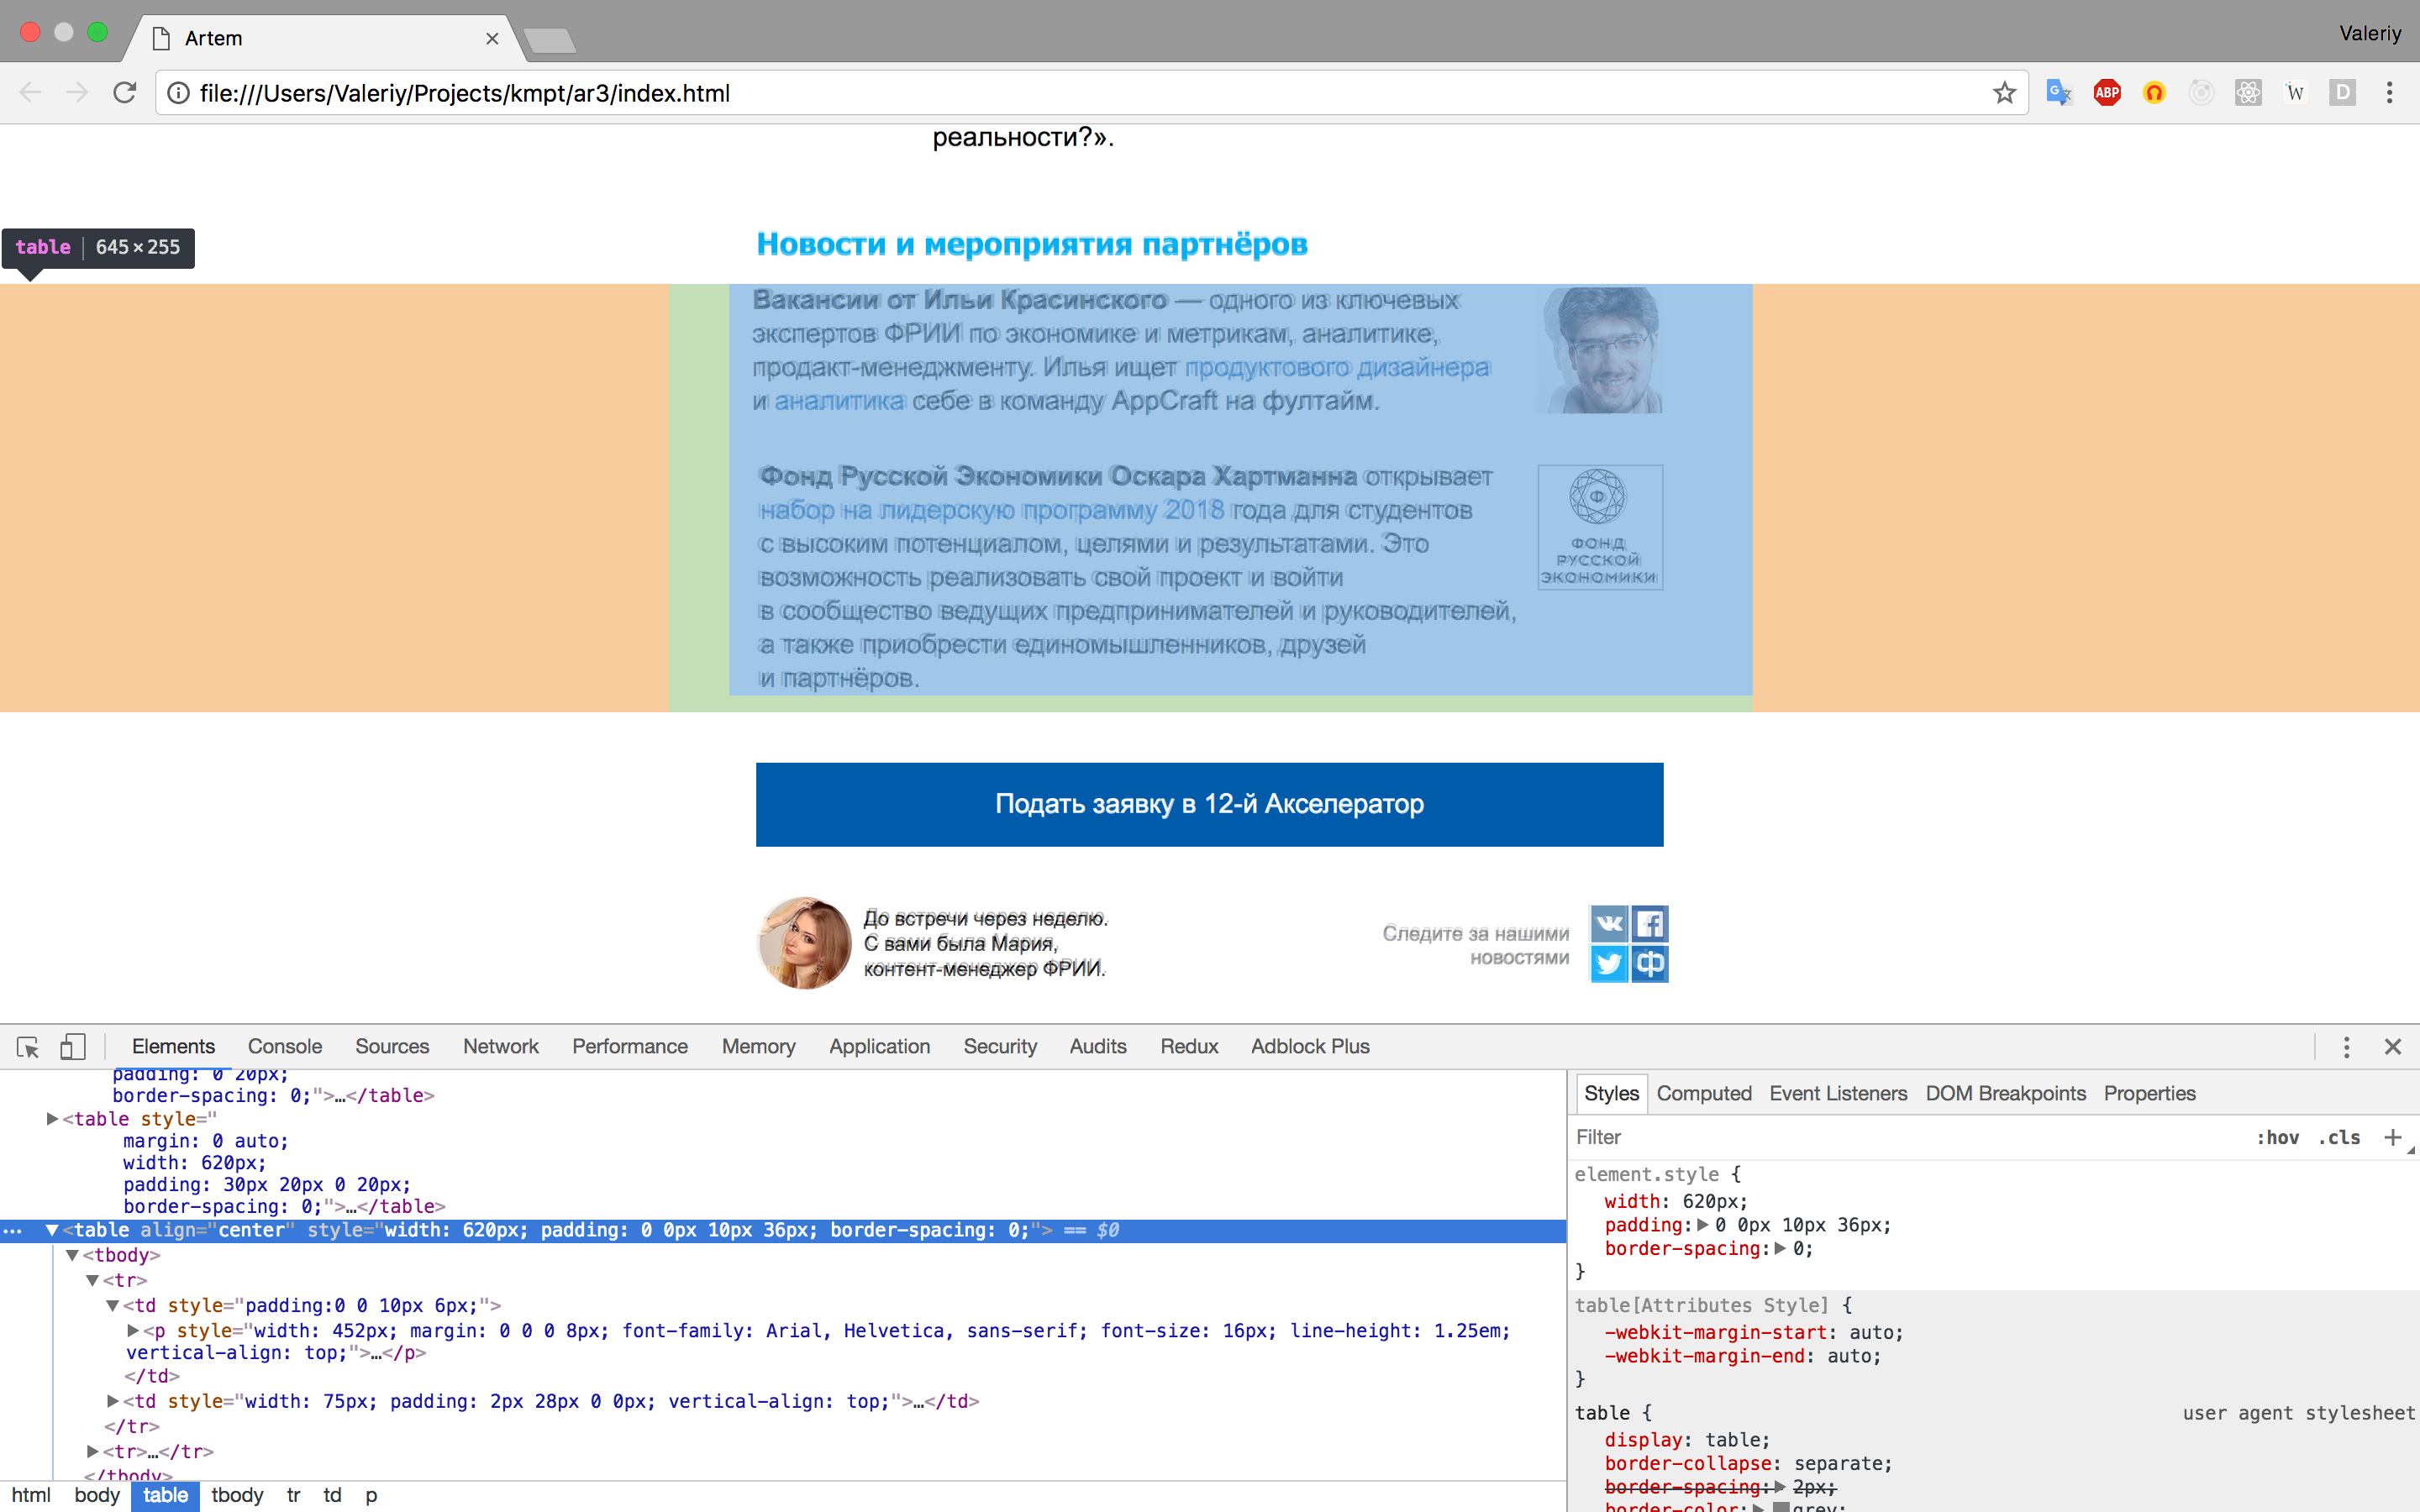Switch to the Sources tab
The height and width of the screenshot is (1512, 2420).
tap(392, 1046)
